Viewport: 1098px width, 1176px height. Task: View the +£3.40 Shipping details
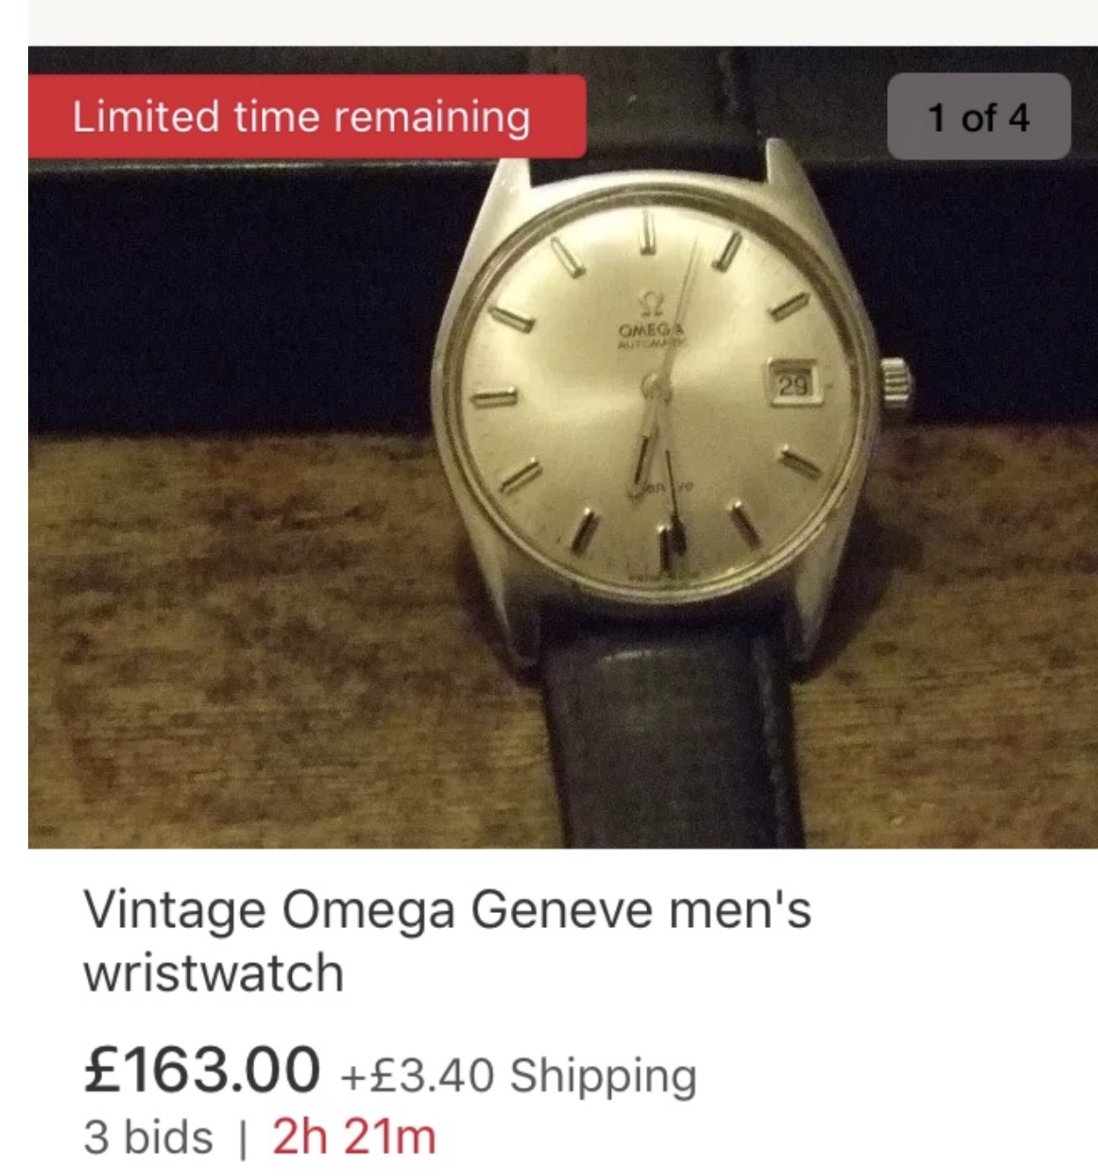tap(518, 1075)
